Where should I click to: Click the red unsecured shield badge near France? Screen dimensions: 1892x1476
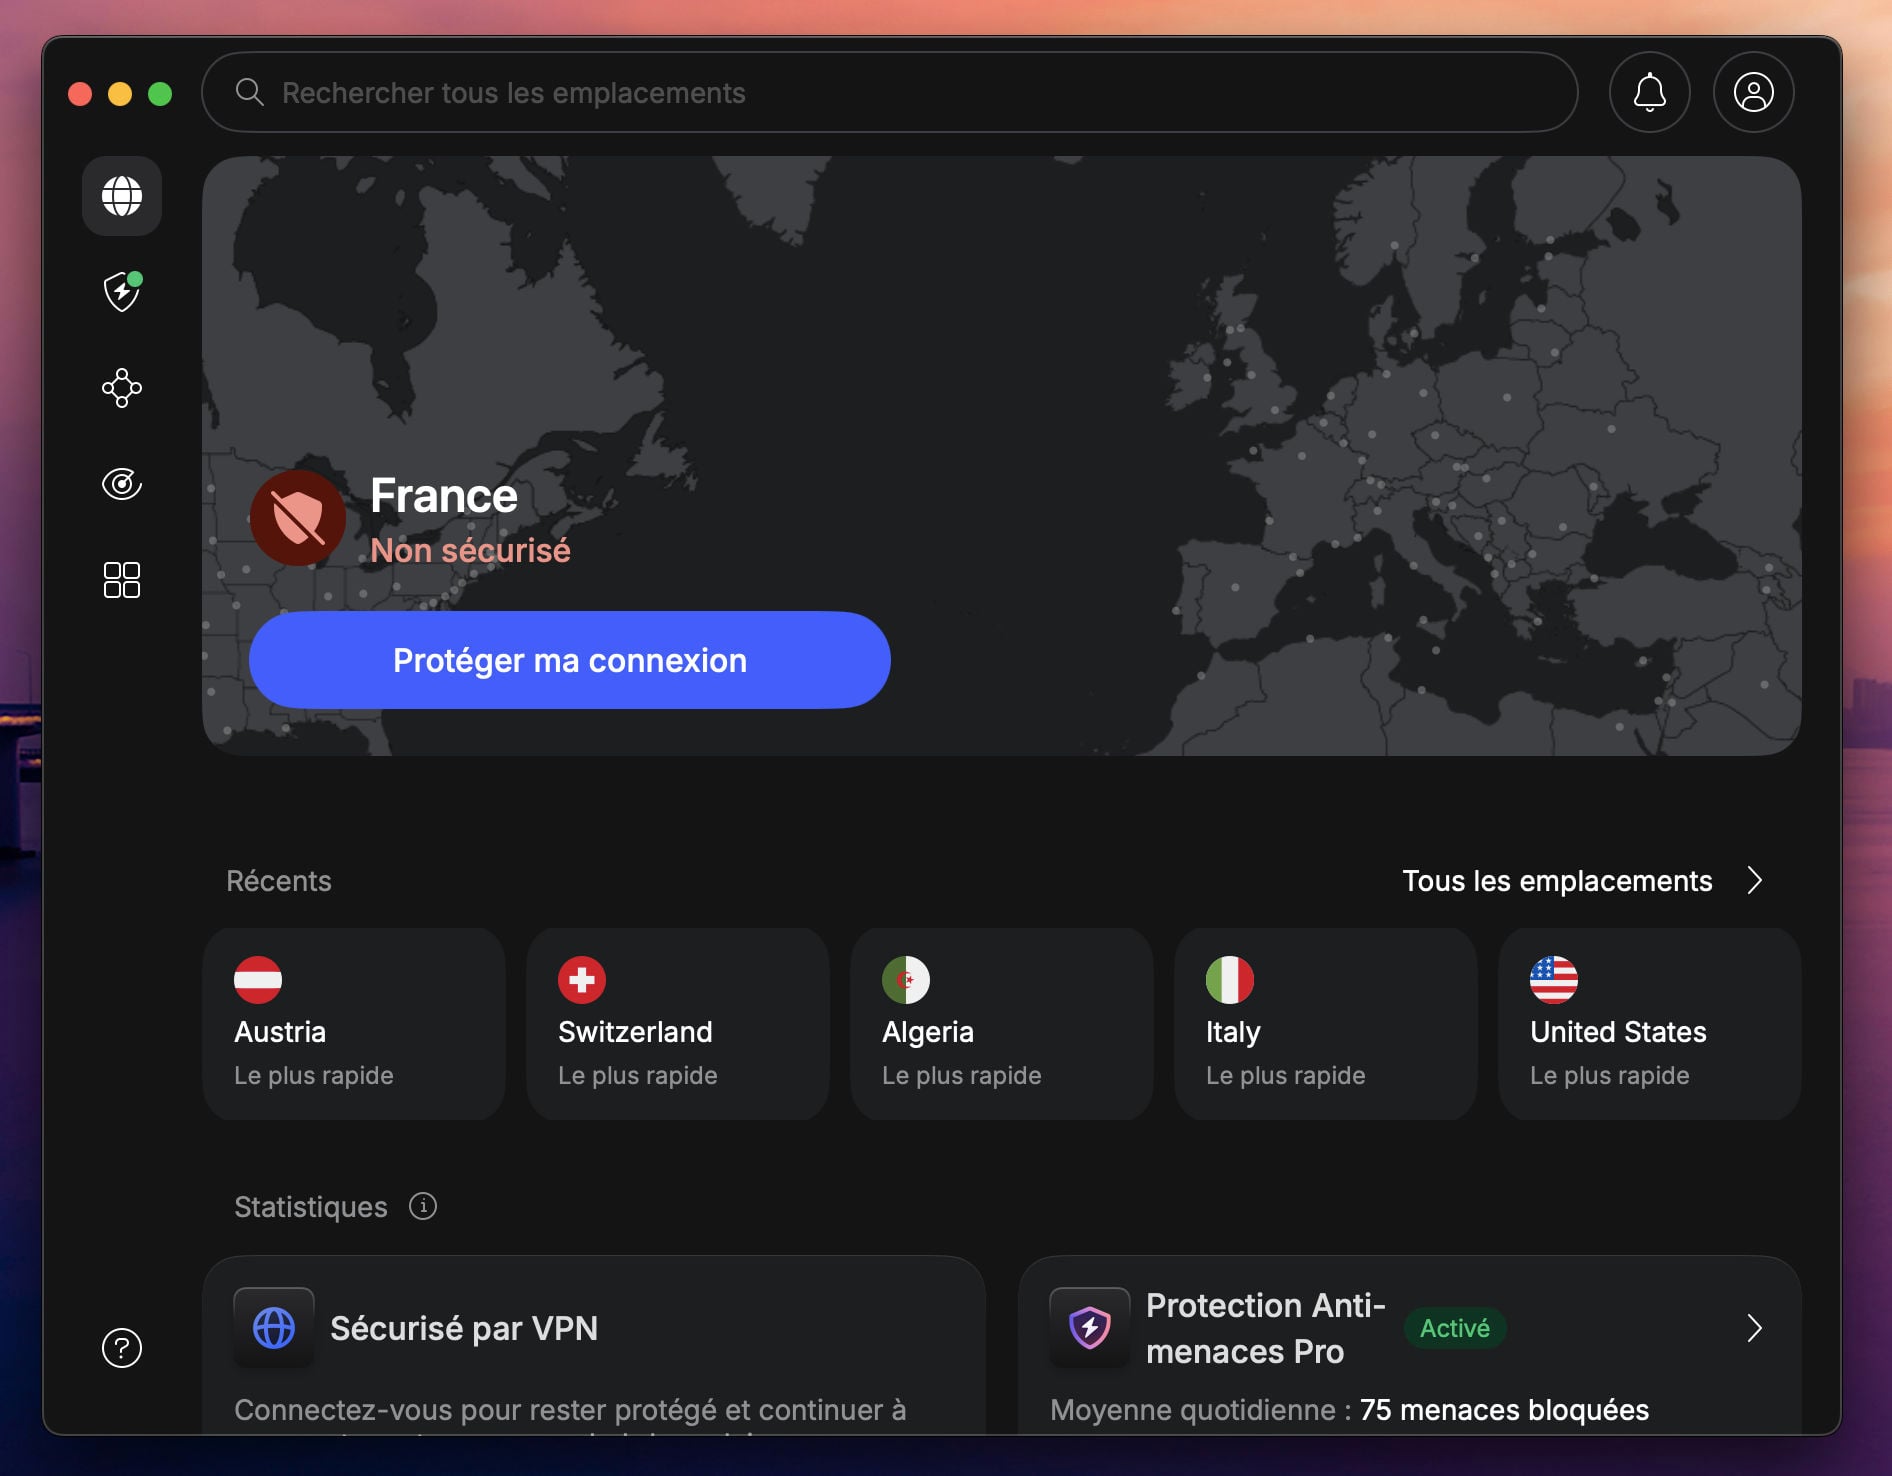[297, 518]
